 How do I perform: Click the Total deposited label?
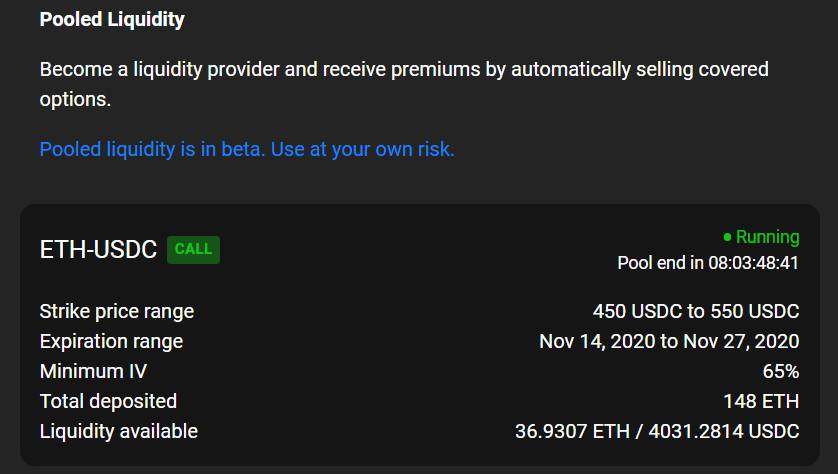[108, 401]
